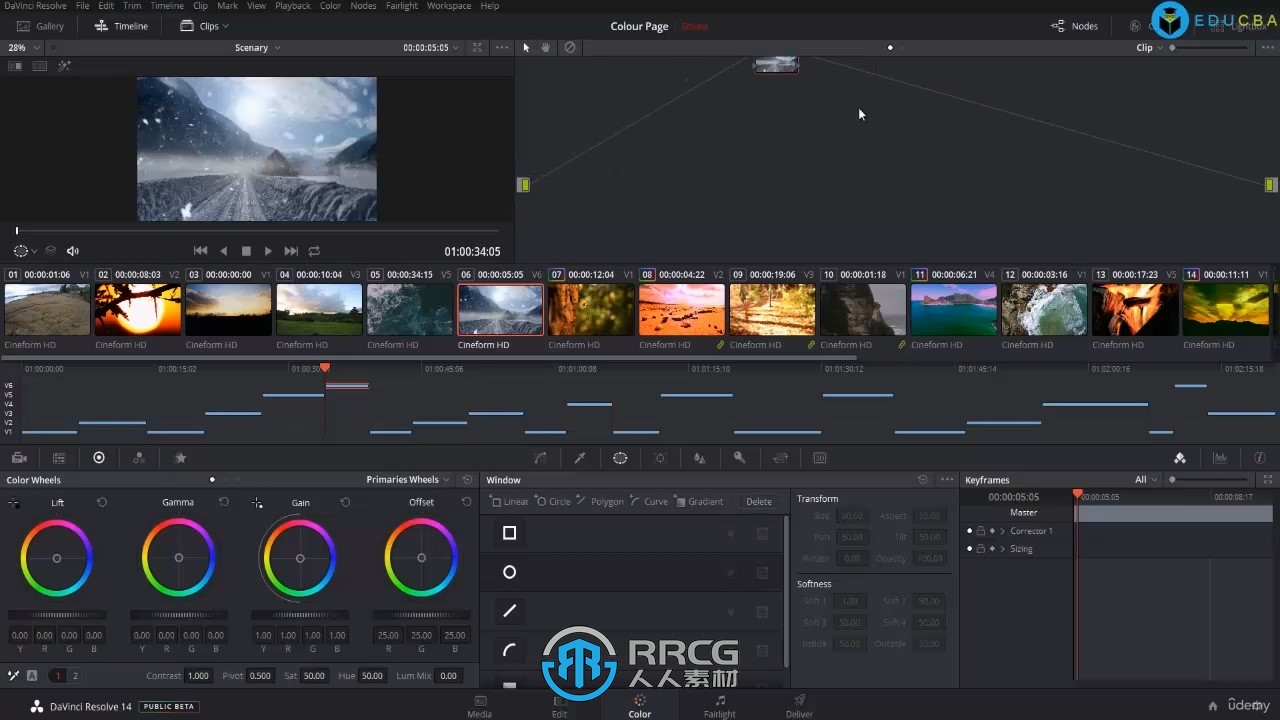Image resolution: width=1280 pixels, height=720 pixels.
Task: Open the Power Window palette icon
Action: (620, 458)
